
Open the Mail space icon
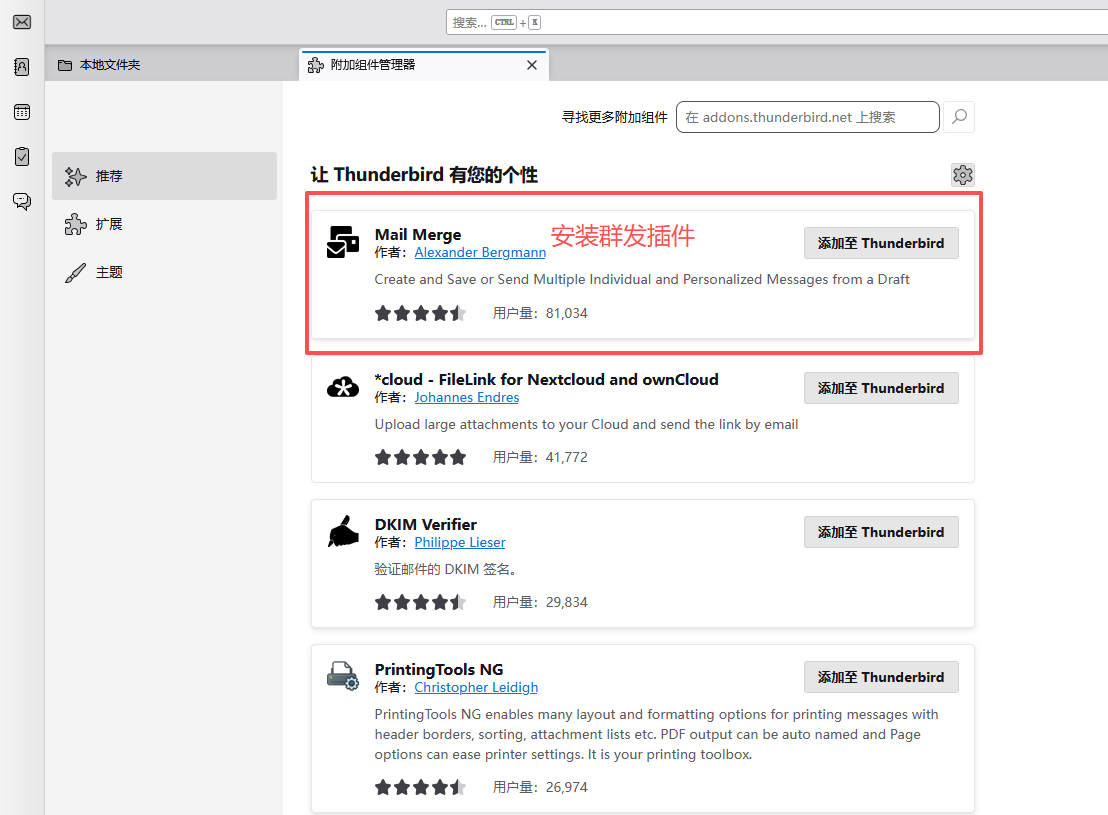[x=22, y=22]
